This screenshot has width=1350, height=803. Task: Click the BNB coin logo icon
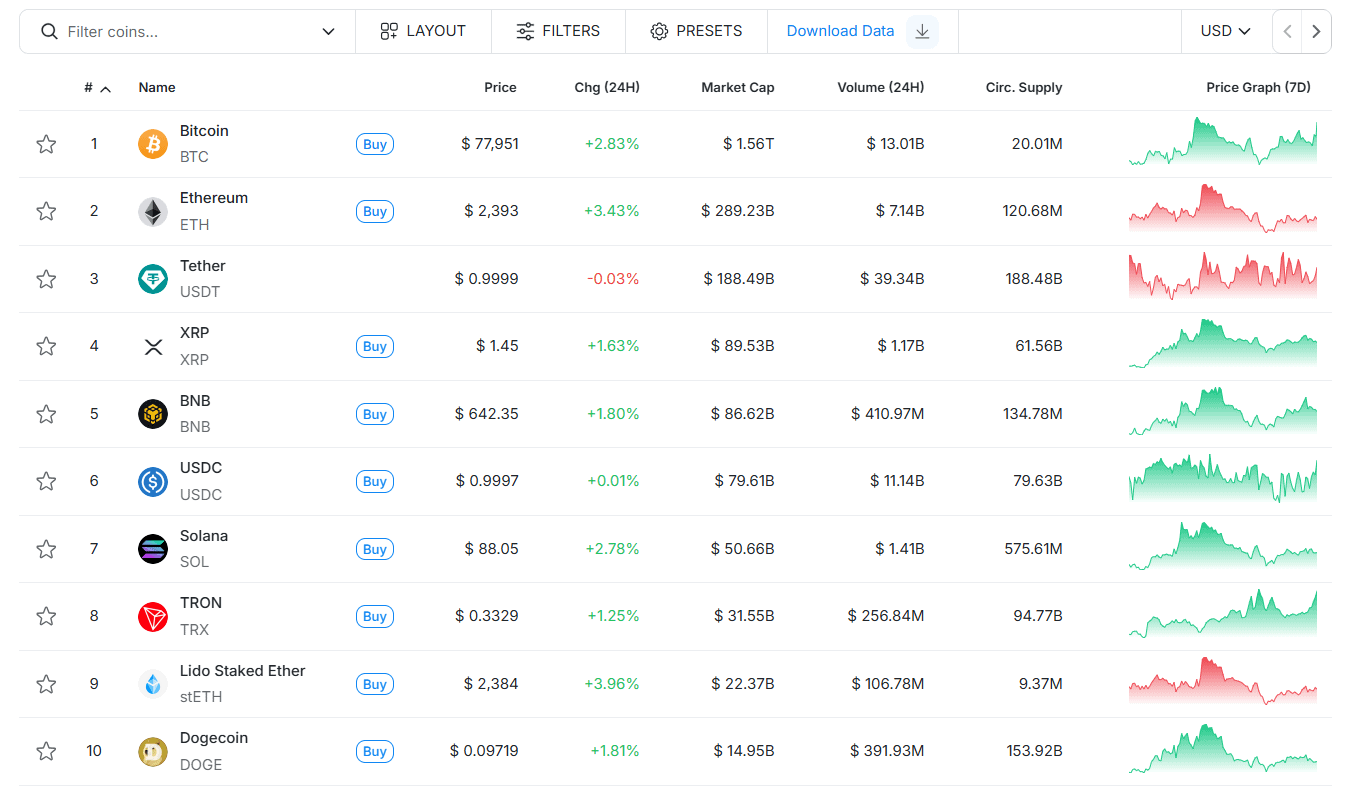153,414
